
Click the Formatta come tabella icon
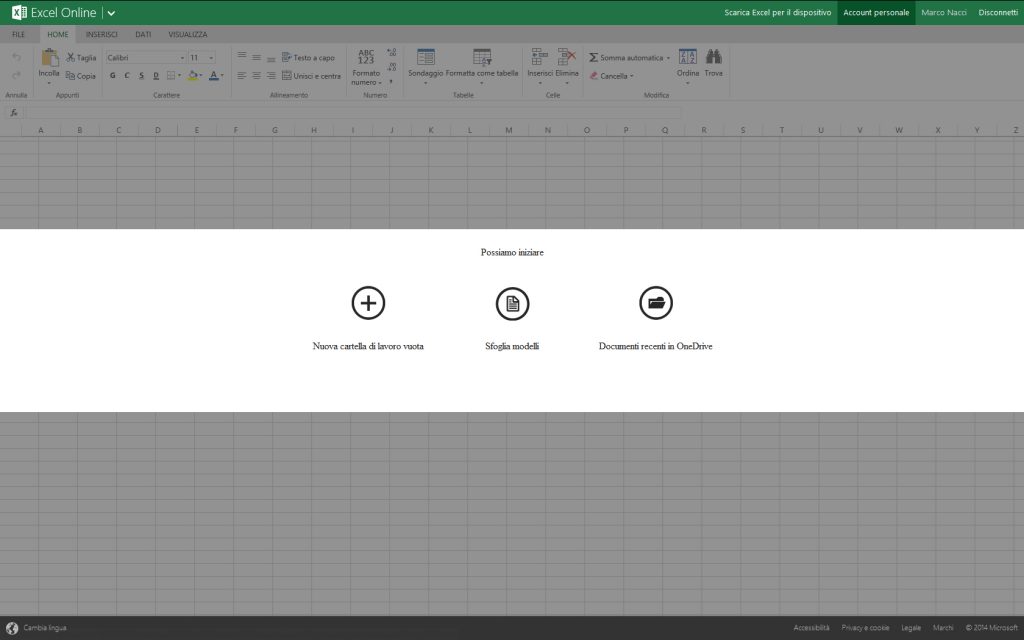[x=481, y=58]
